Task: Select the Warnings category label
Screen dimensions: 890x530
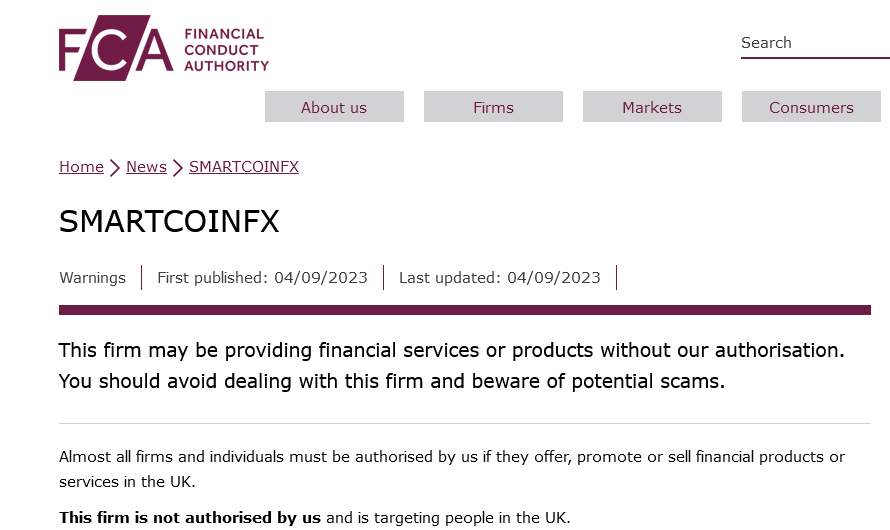Action: (93, 277)
